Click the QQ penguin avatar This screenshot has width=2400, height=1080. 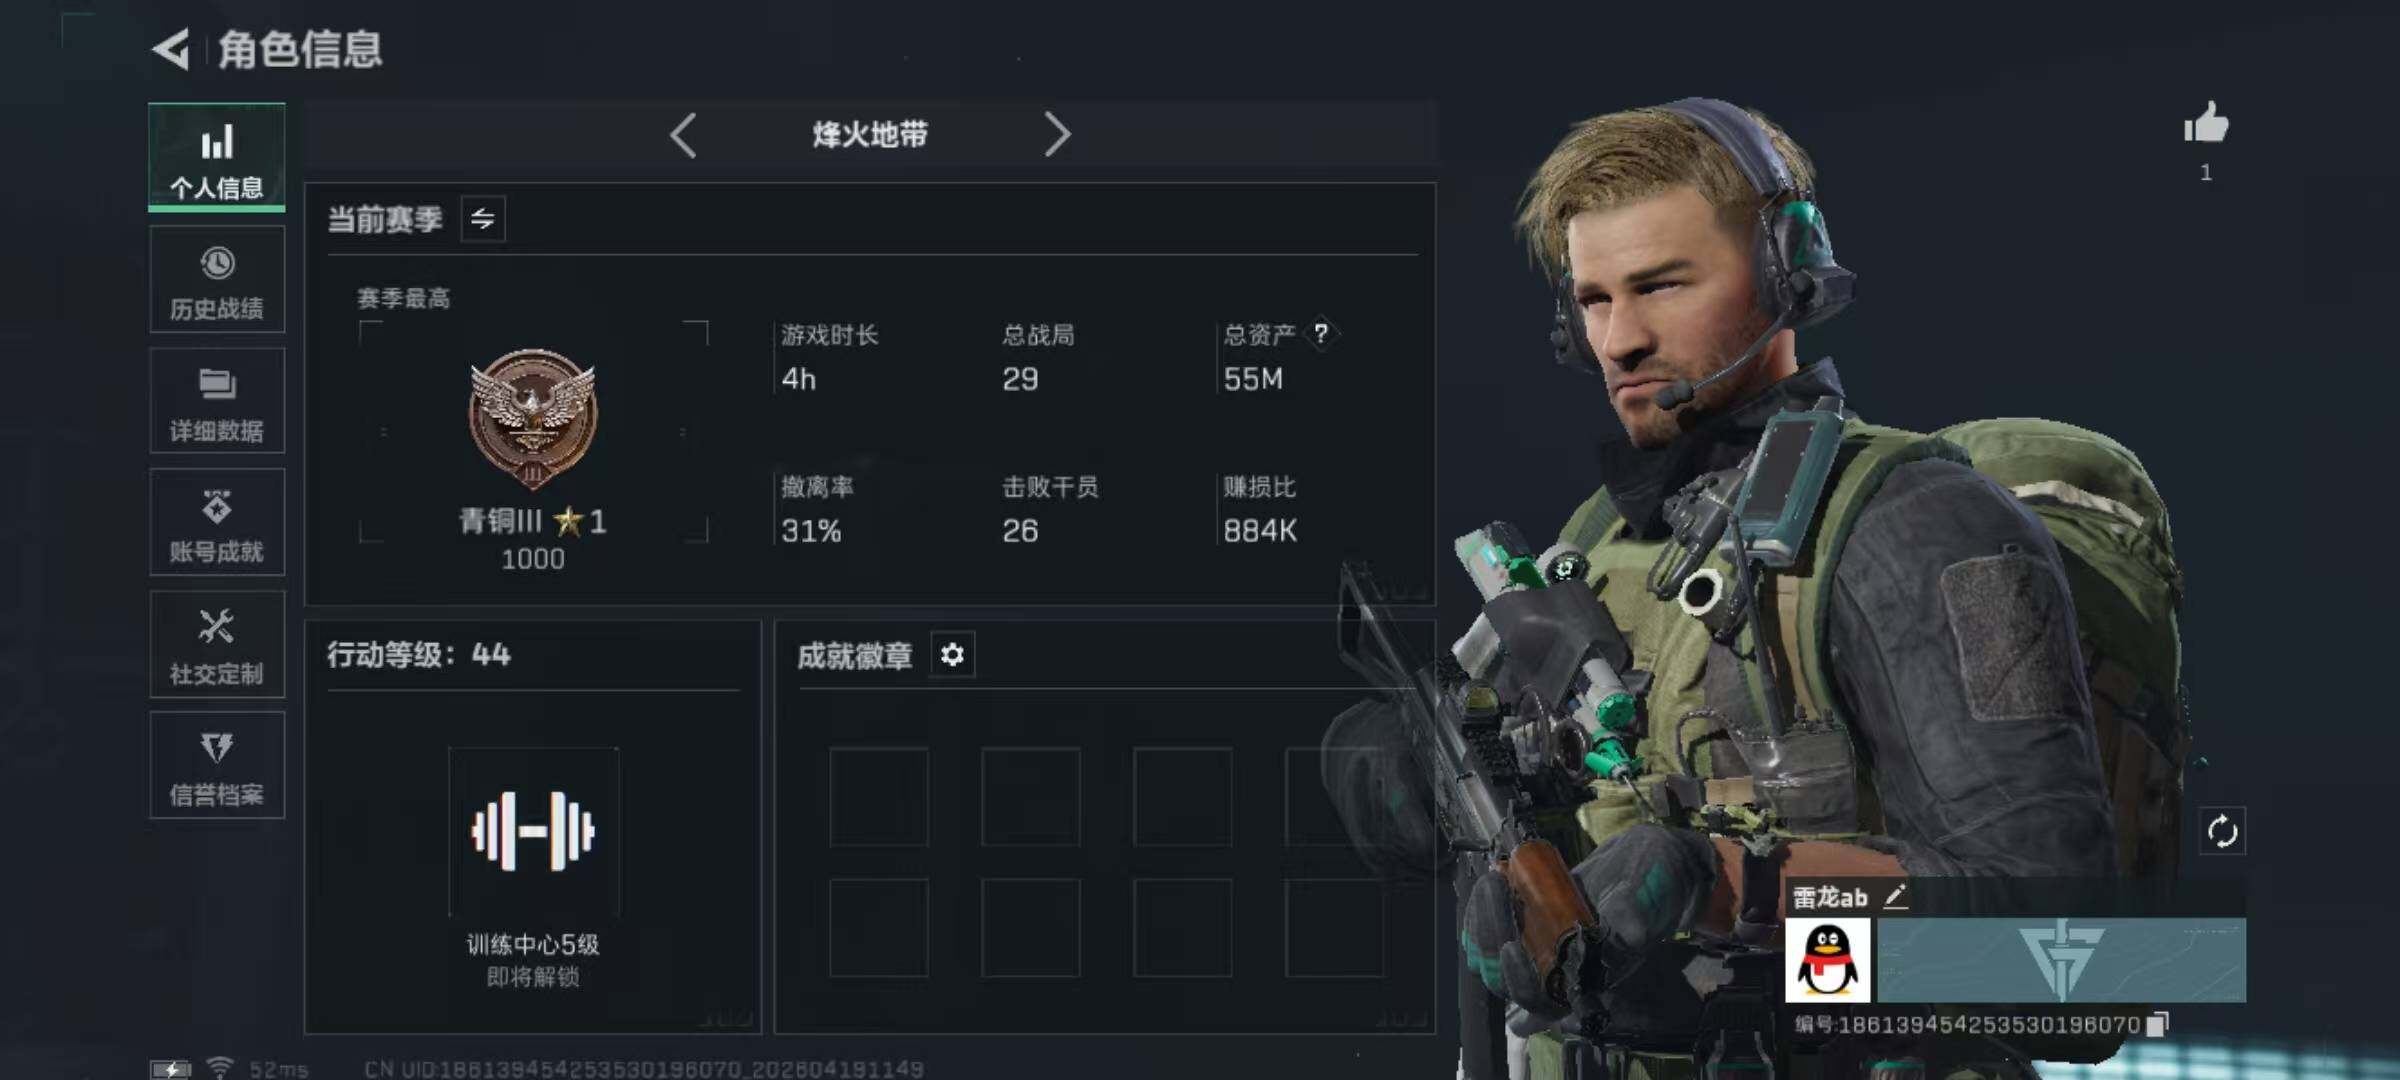[1828, 960]
